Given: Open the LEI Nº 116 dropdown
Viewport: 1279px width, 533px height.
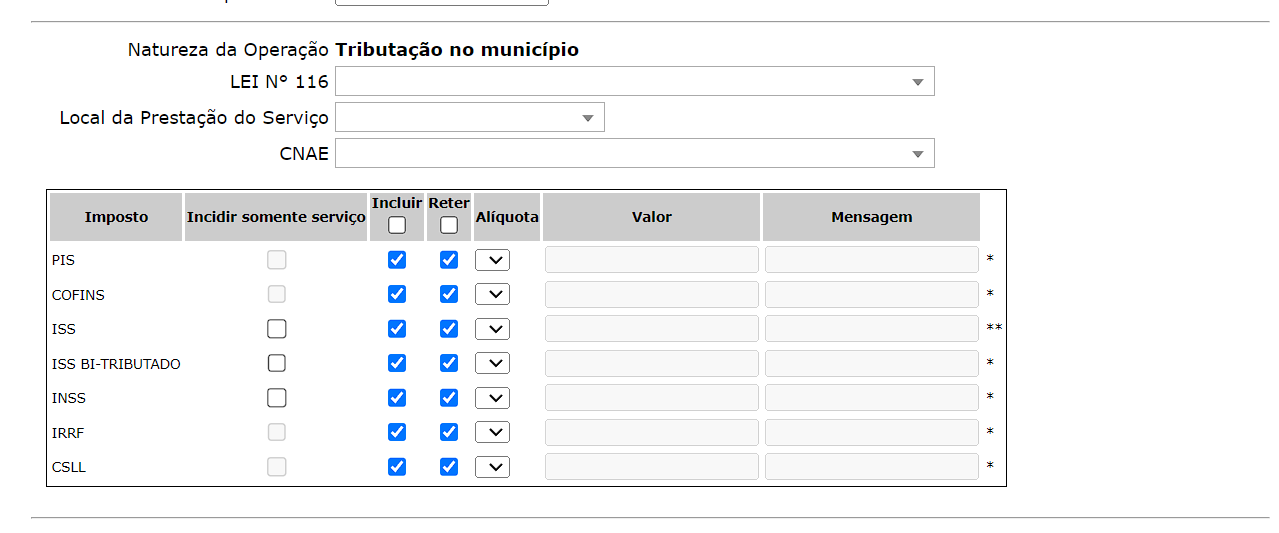Looking at the screenshot, I should [x=635, y=82].
